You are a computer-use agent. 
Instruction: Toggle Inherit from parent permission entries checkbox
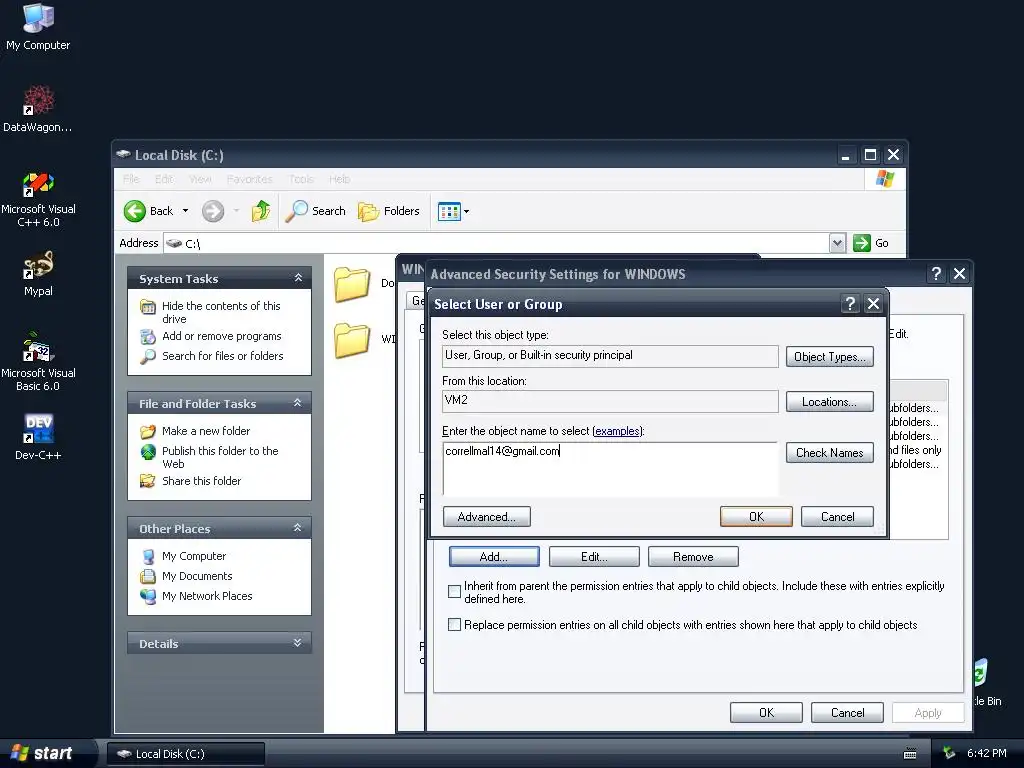pos(455,592)
